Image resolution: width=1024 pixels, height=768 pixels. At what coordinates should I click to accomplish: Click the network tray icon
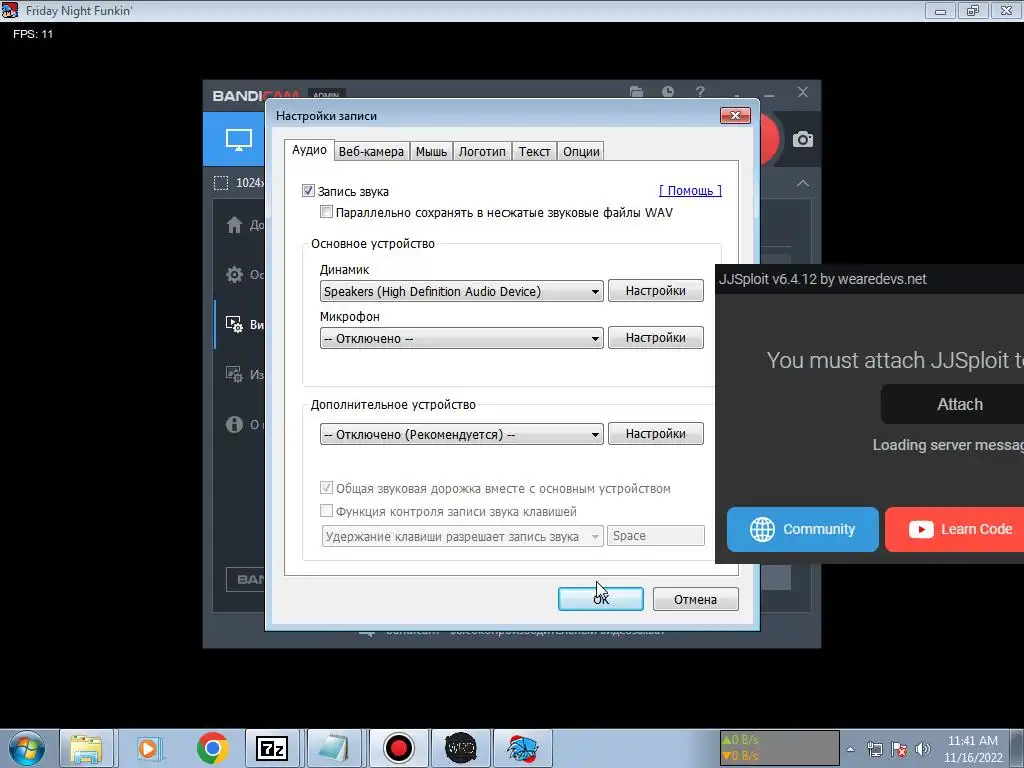(874, 749)
